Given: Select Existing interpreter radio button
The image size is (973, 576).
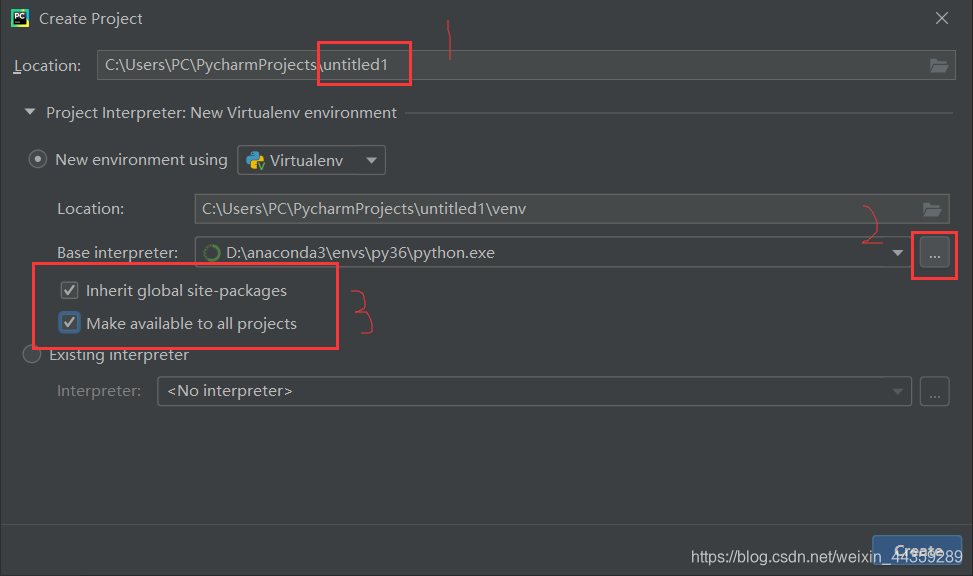Looking at the screenshot, I should pos(32,354).
